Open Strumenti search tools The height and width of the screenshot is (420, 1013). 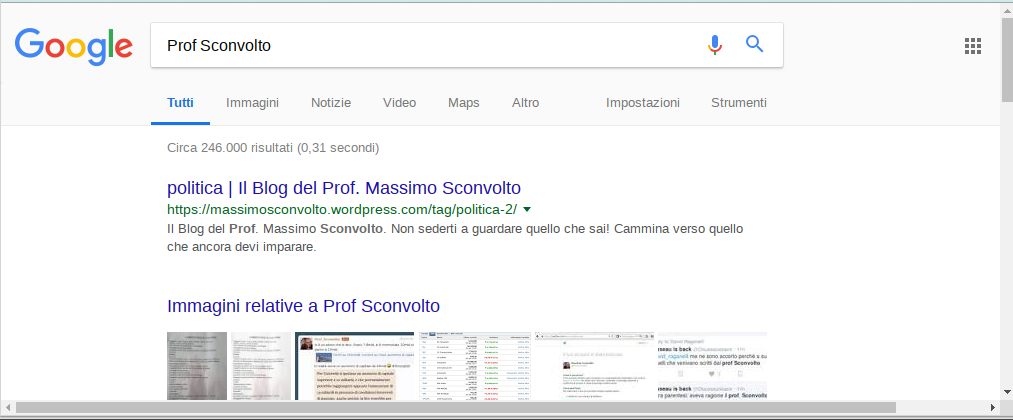[739, 103]
